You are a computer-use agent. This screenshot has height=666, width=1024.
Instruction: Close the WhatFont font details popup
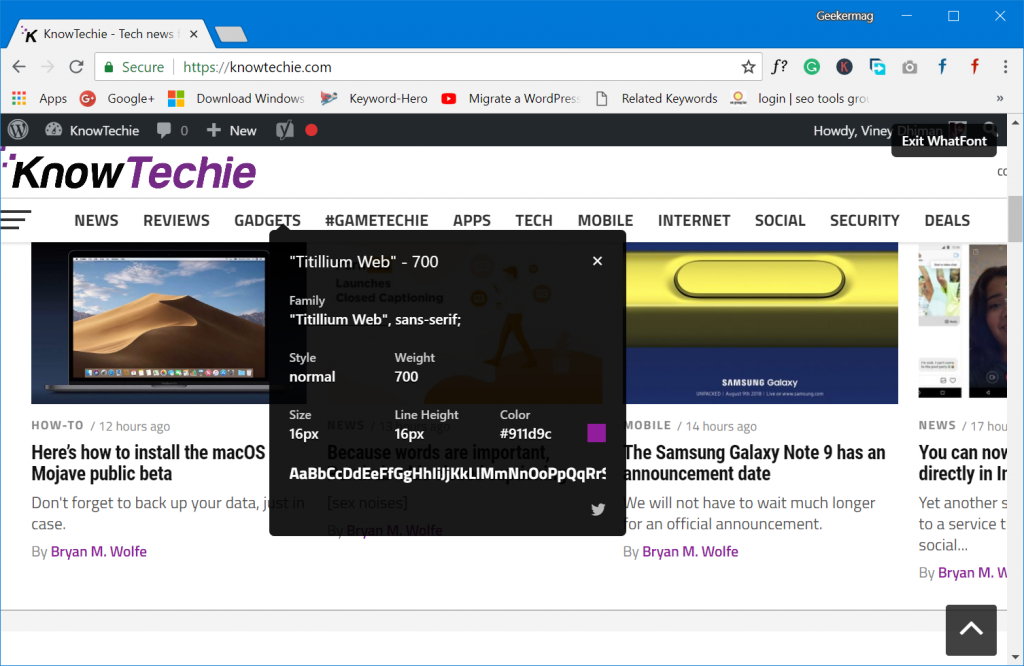pos(597,261)
